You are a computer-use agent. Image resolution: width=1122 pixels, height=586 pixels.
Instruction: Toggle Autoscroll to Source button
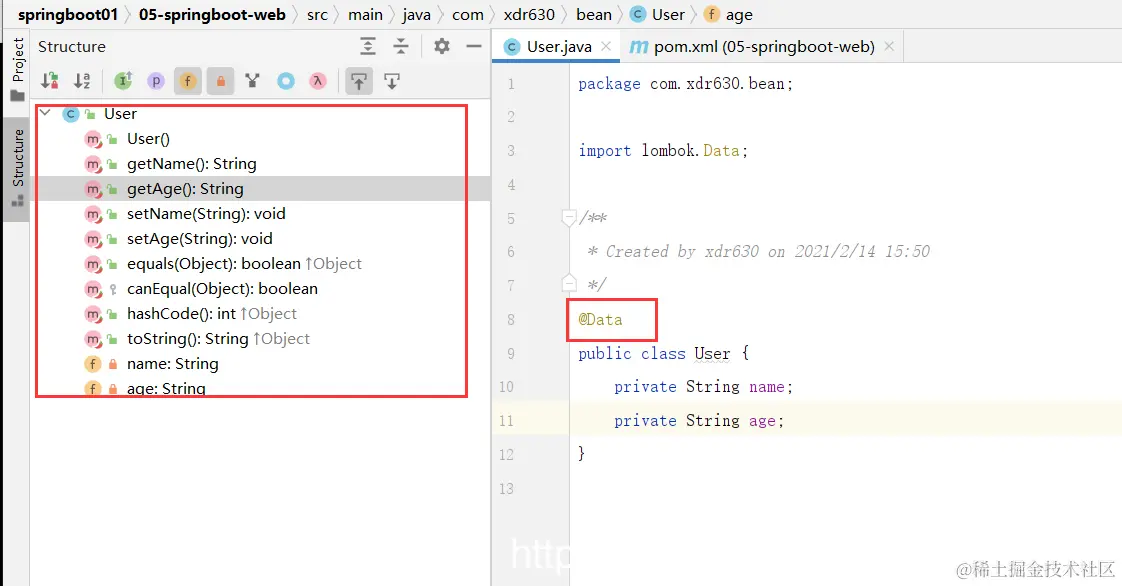click(x=358, y=81)
